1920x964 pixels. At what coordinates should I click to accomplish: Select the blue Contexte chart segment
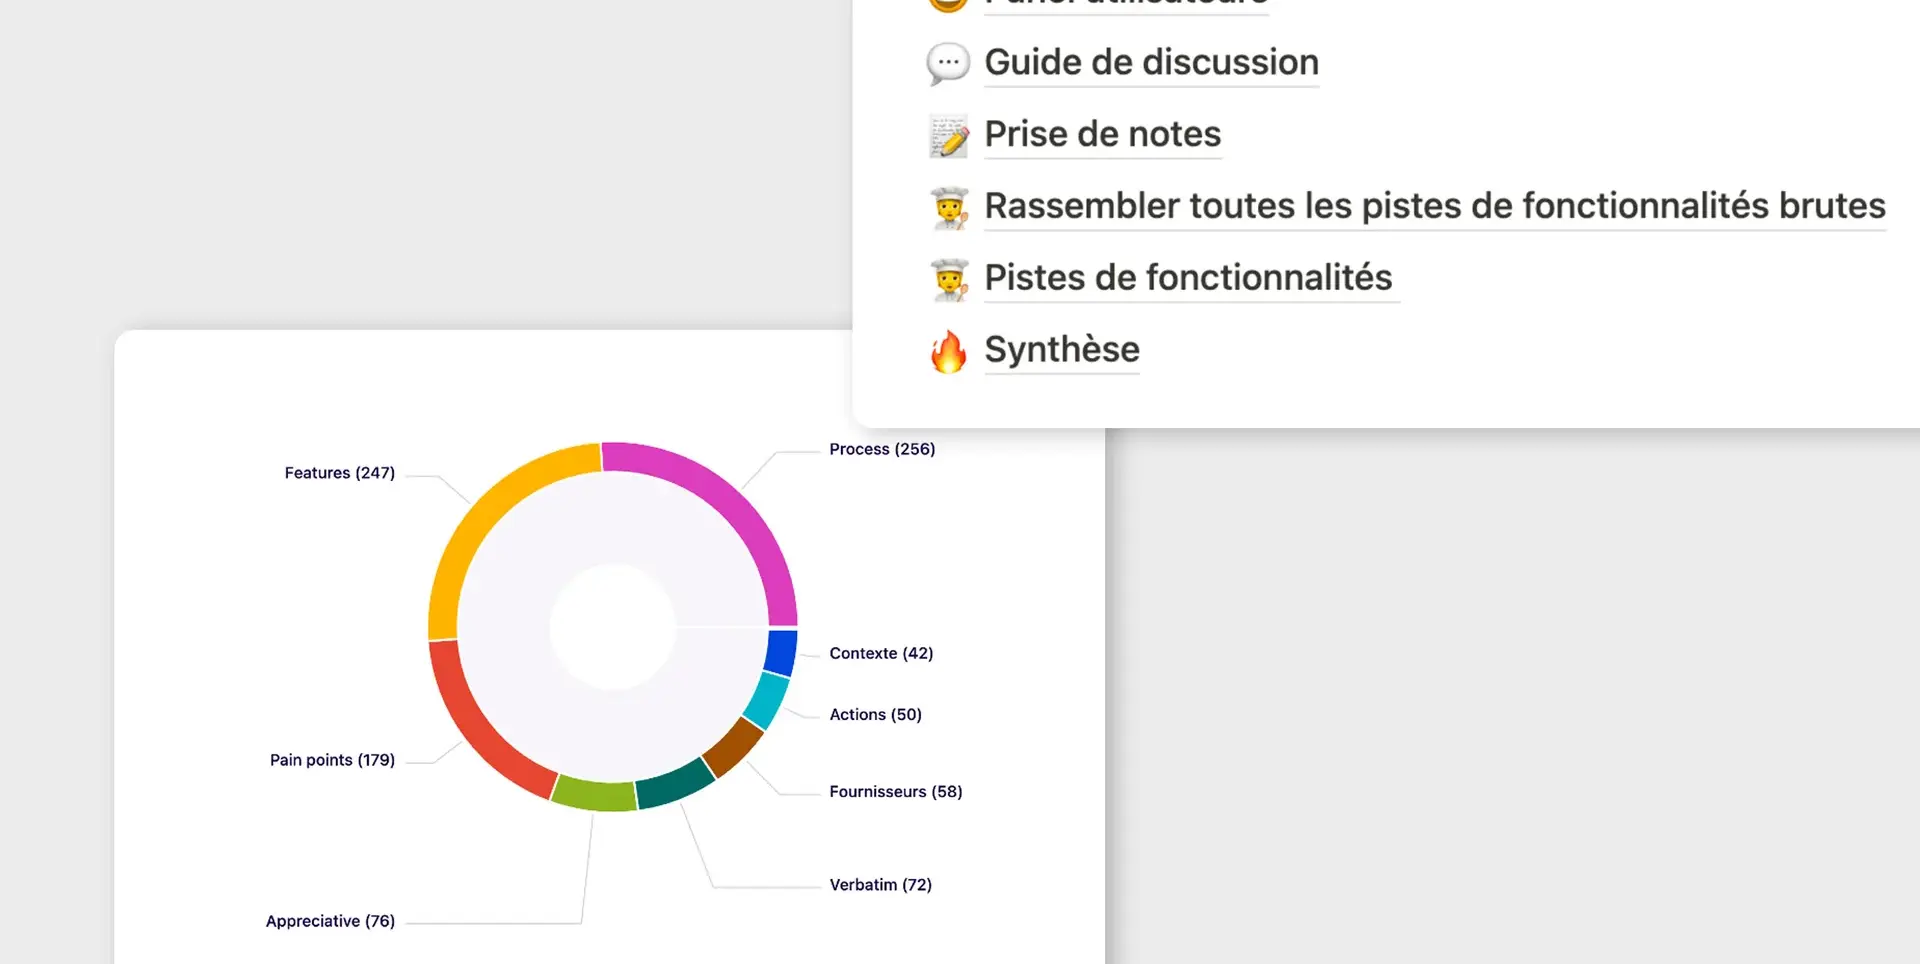coord(781,652)
